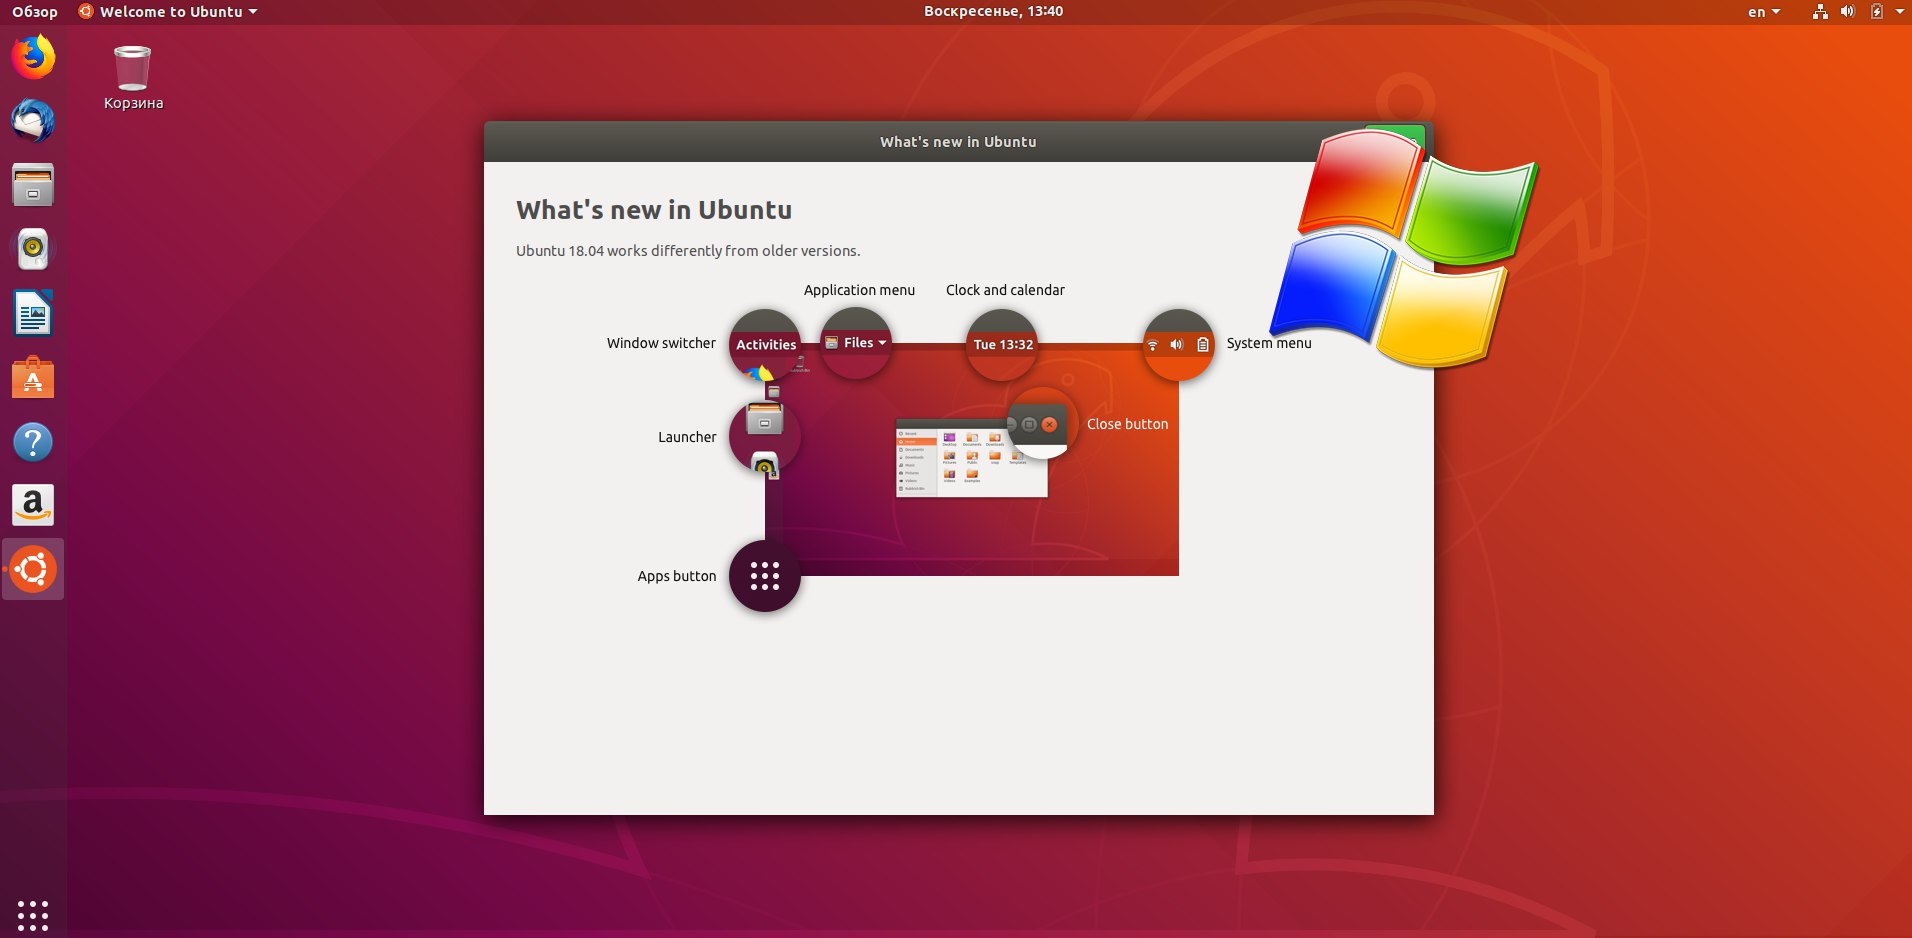Open the en input source menu
The image size is (1912, 938).
click(x=1764, y=12)
